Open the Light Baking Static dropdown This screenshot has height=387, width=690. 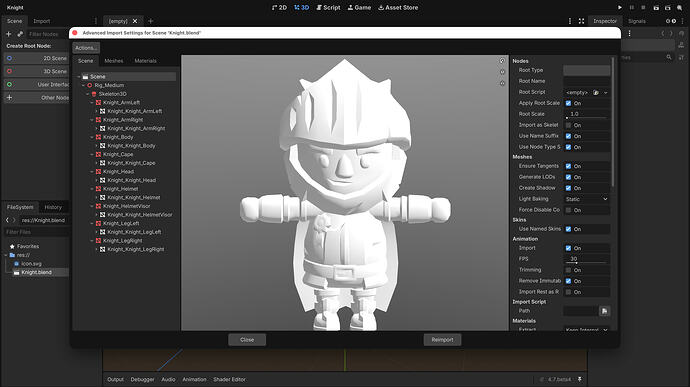[x=587, y=199]
